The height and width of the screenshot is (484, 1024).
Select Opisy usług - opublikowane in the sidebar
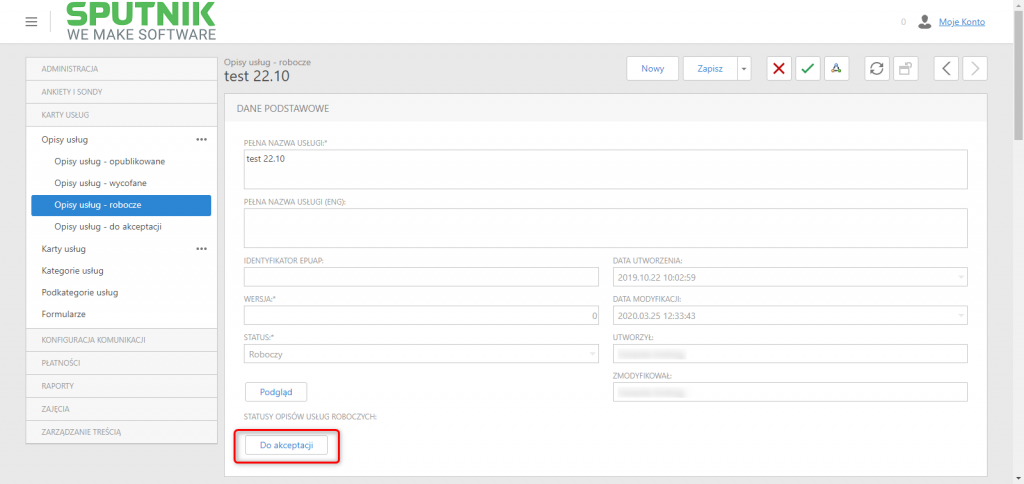click(x=110, y=161)
